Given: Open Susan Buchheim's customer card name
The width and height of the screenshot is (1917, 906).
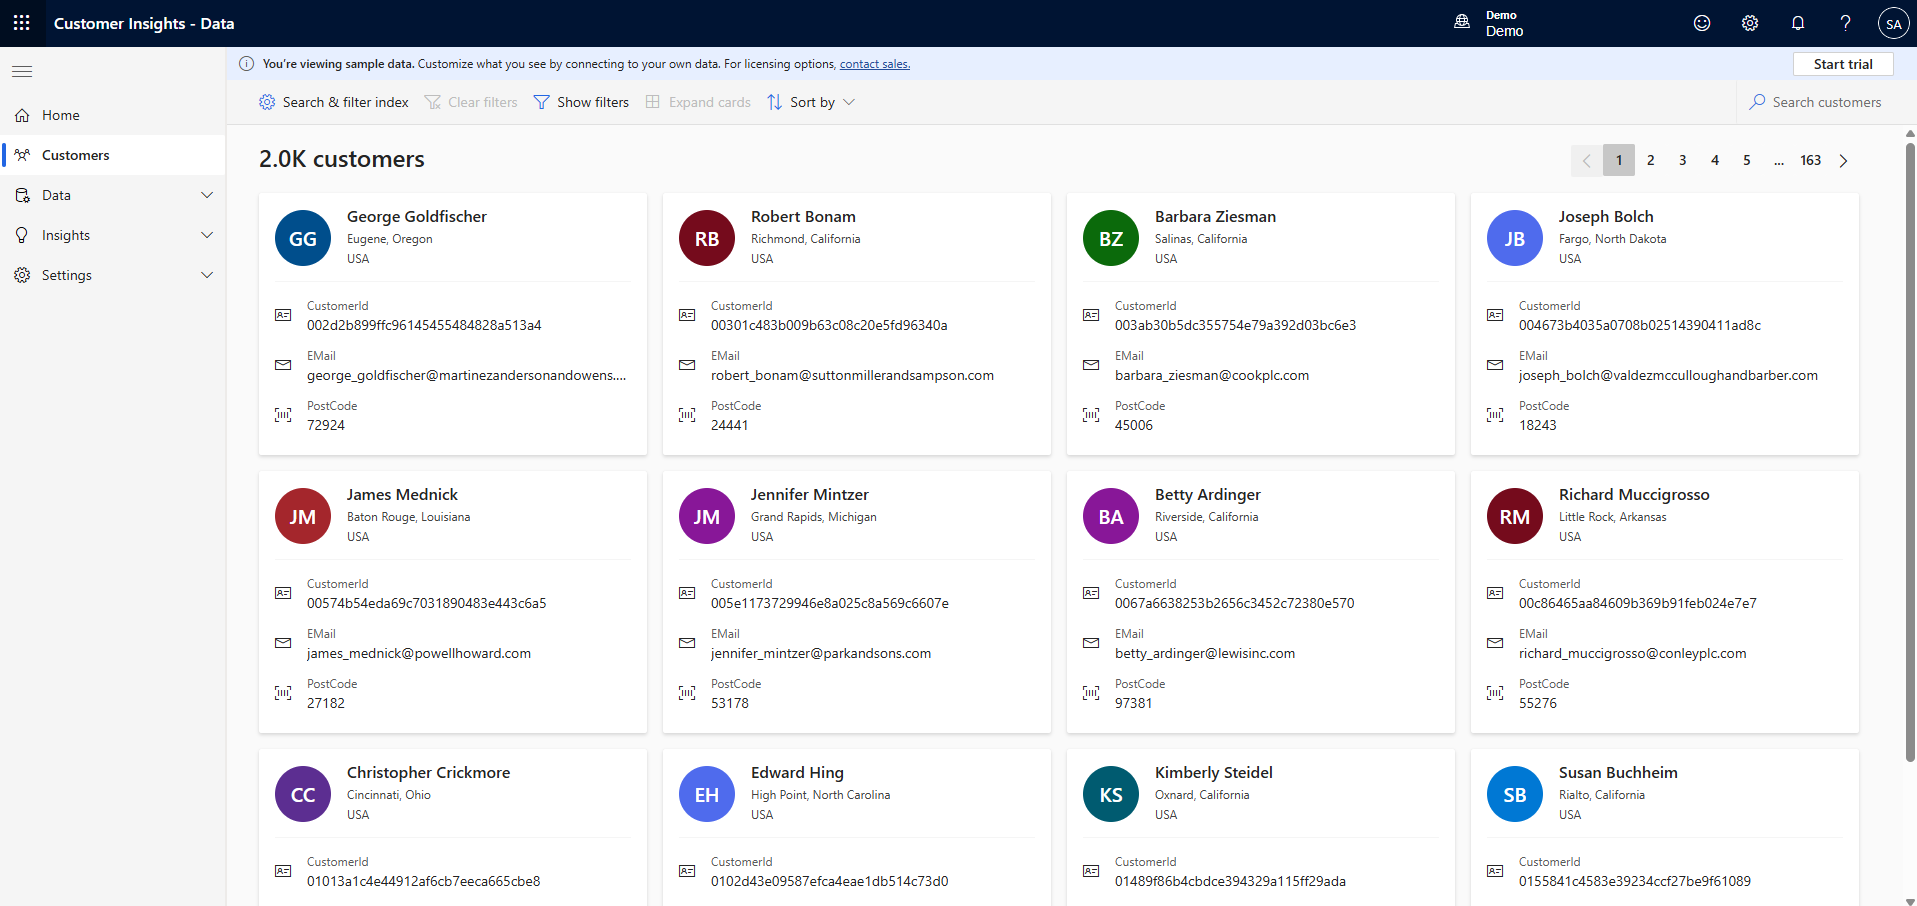Looking at the screenshot, I should tap(1618, 772).
